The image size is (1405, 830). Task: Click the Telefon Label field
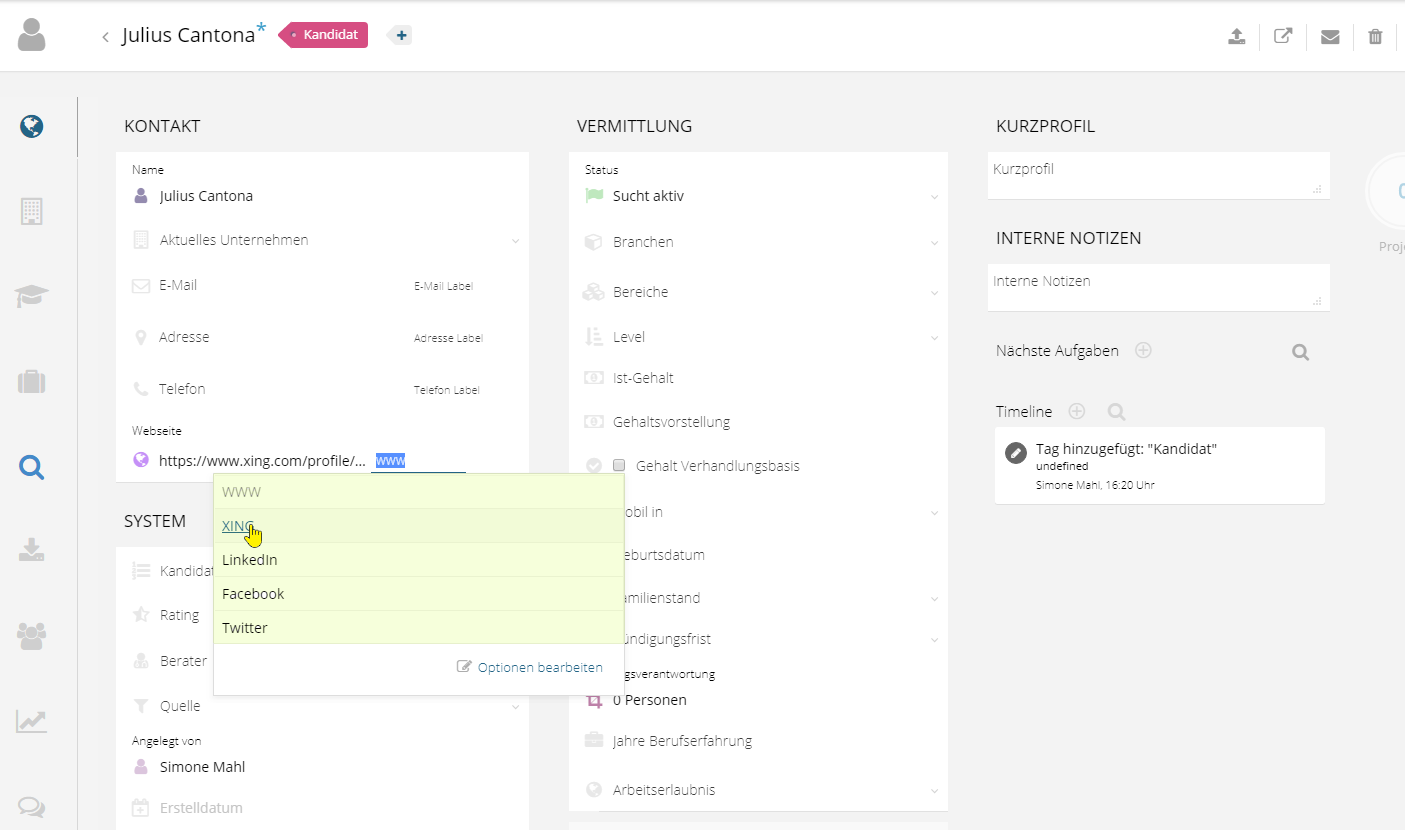[x=447, y=390]
